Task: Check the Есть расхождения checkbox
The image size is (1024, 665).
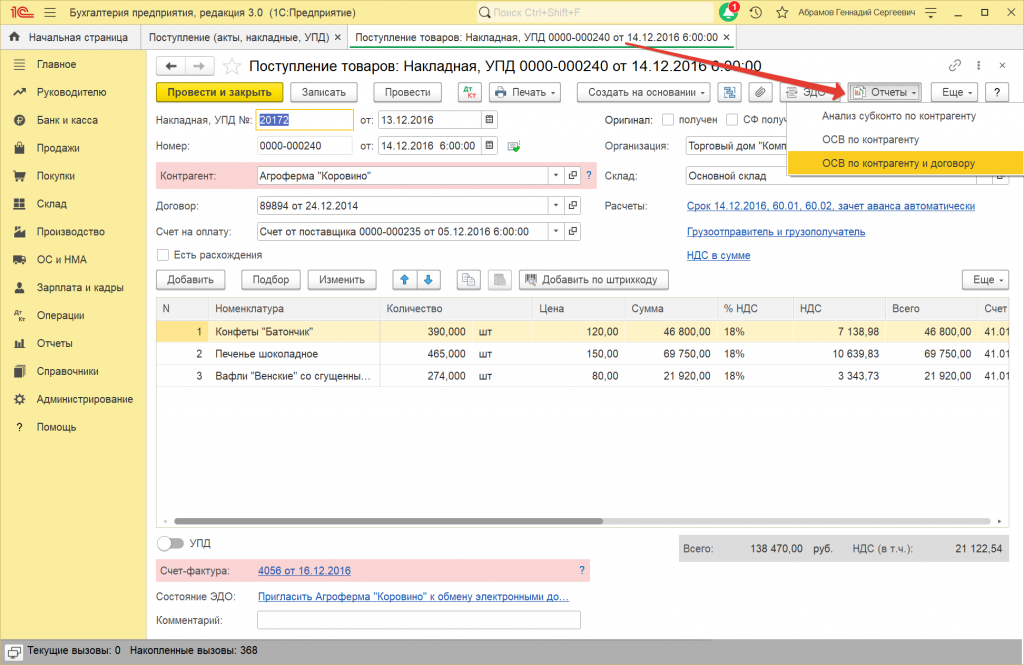Action: click(163, 255)
